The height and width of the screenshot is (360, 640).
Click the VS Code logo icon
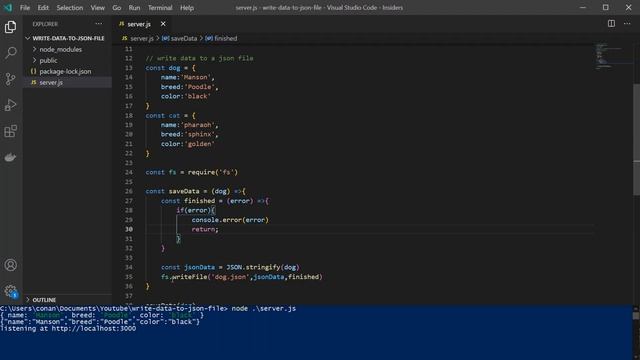coord(8,7)
